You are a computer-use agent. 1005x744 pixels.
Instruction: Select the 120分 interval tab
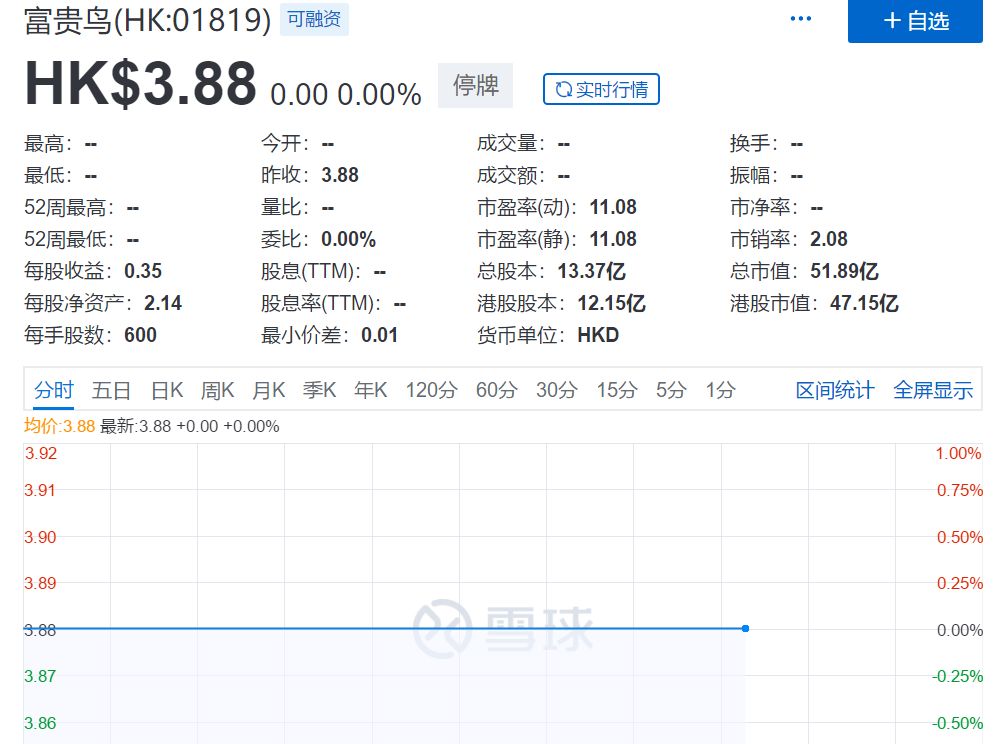[431, 390]
